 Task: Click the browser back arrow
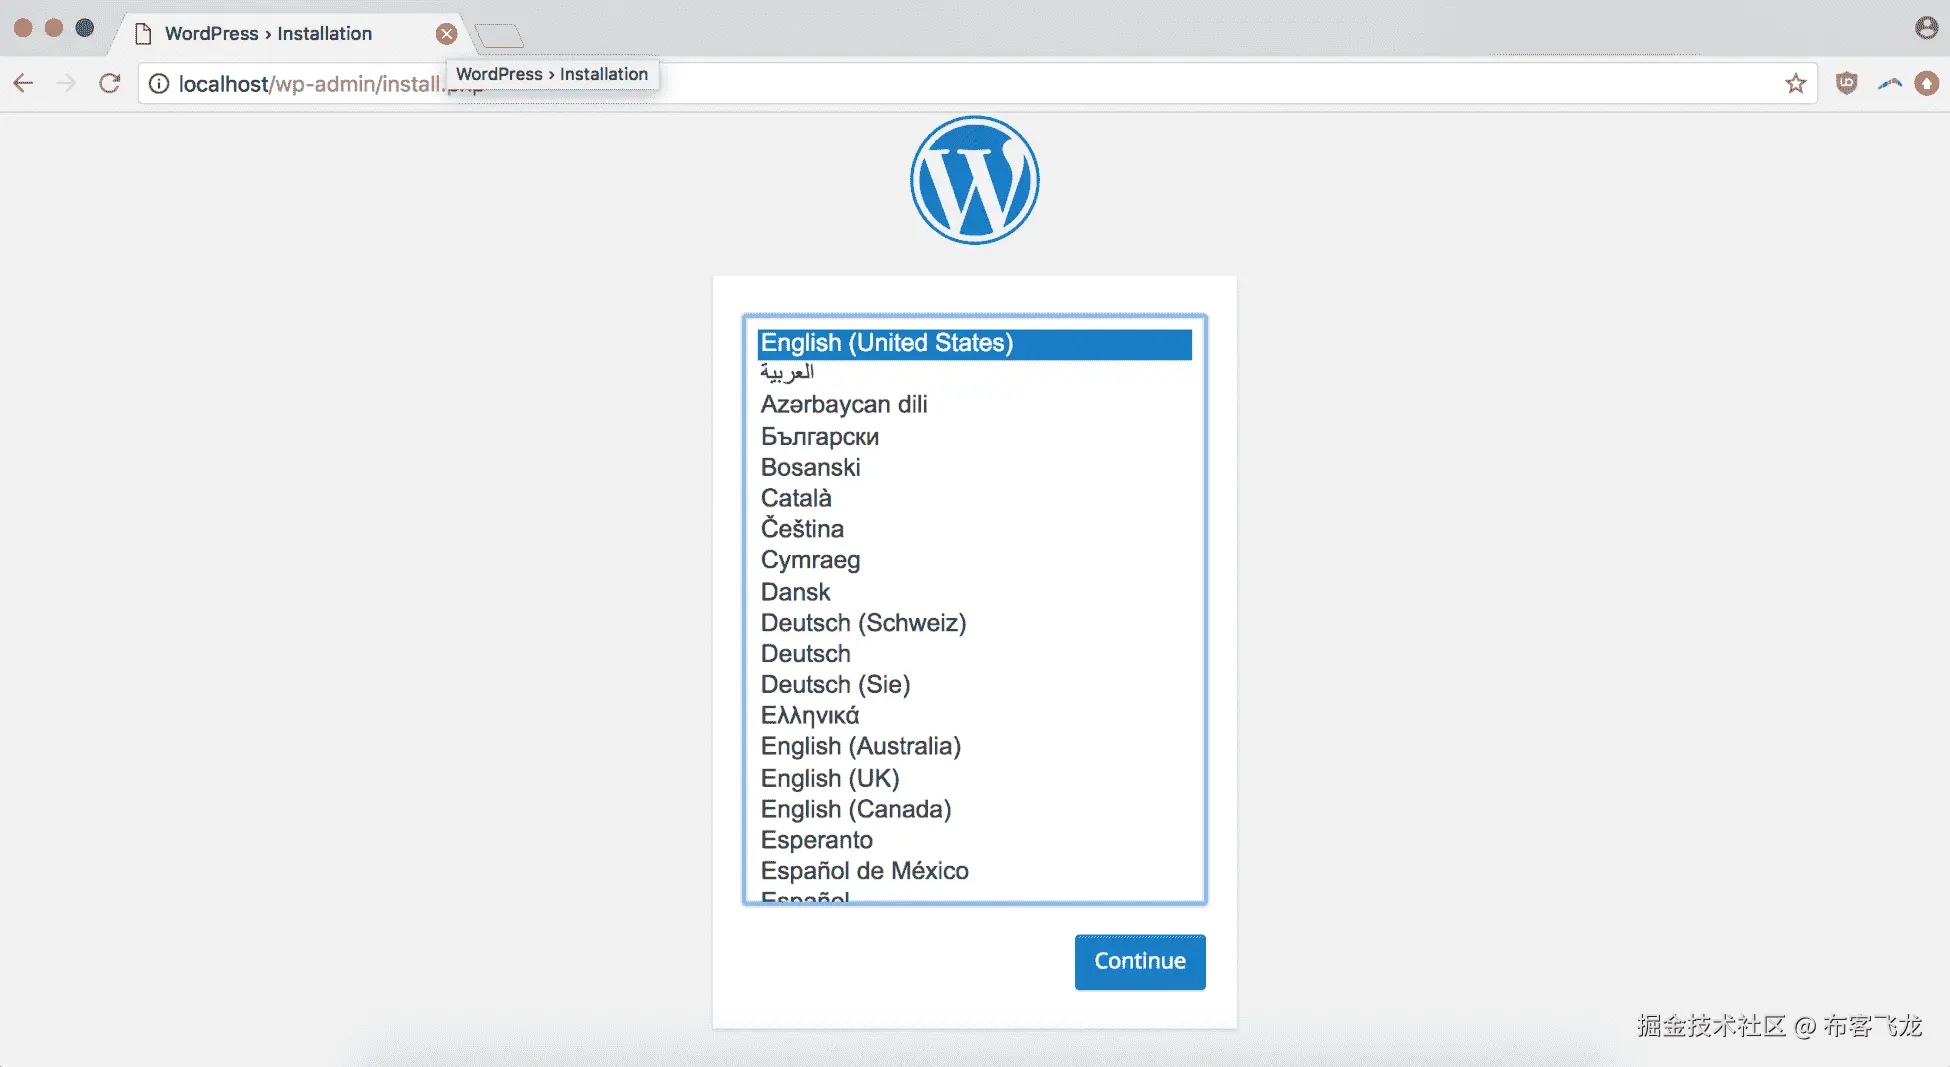[x=24, y=83]
